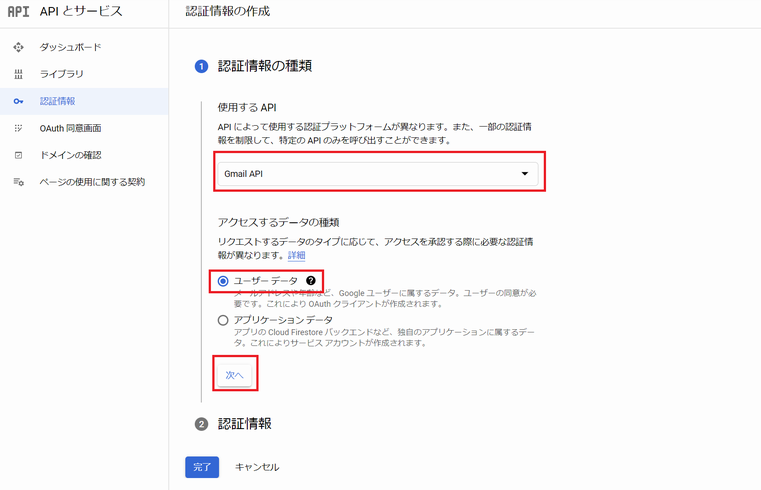
Task: Click the アクセスするデータの種類 heading
Action: [x=278, y=222]
